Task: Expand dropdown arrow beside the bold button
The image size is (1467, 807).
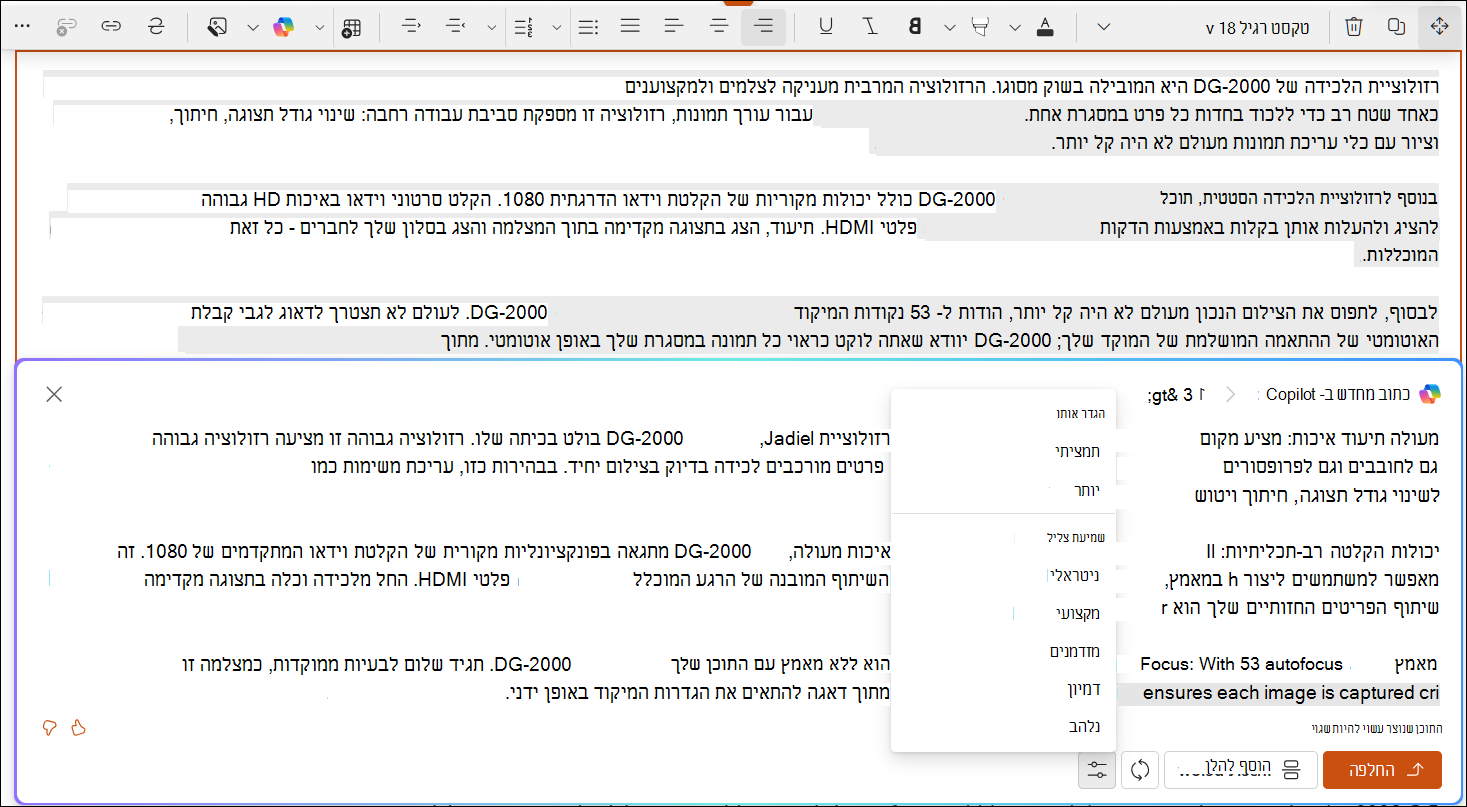Action: point(949,27)
